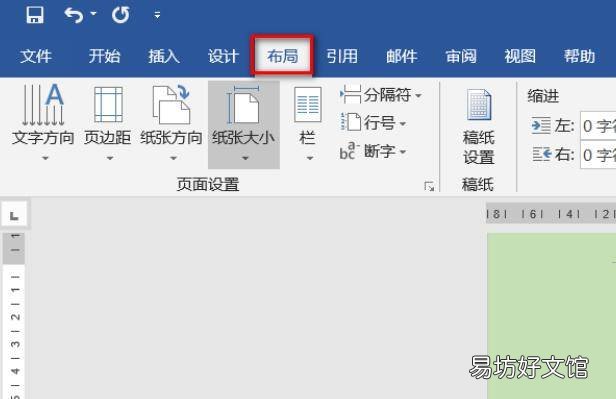The height and width of the screenshot is (399, 616).
Task: Click the right indent 右 icon
Action: 542,154
